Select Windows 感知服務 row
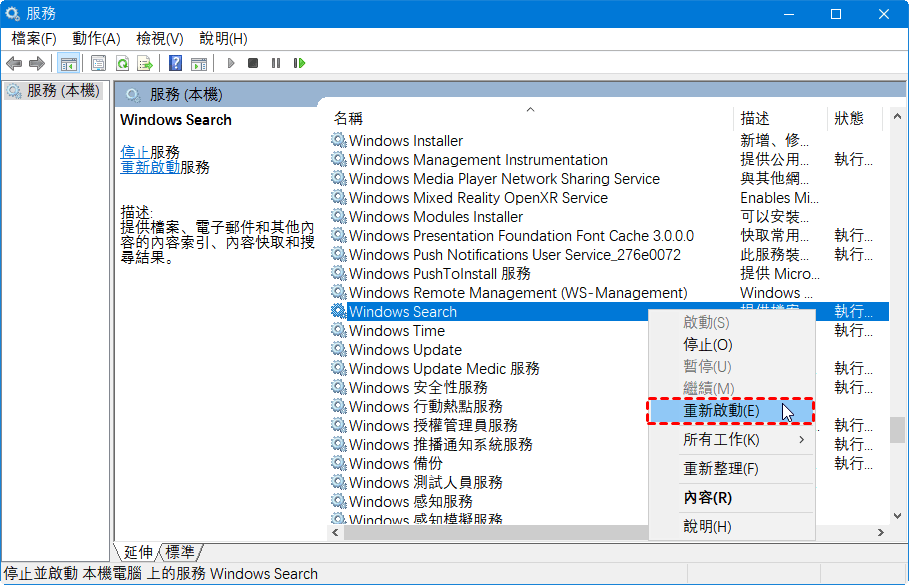This screenshot has width=909, height=585. 410,502
